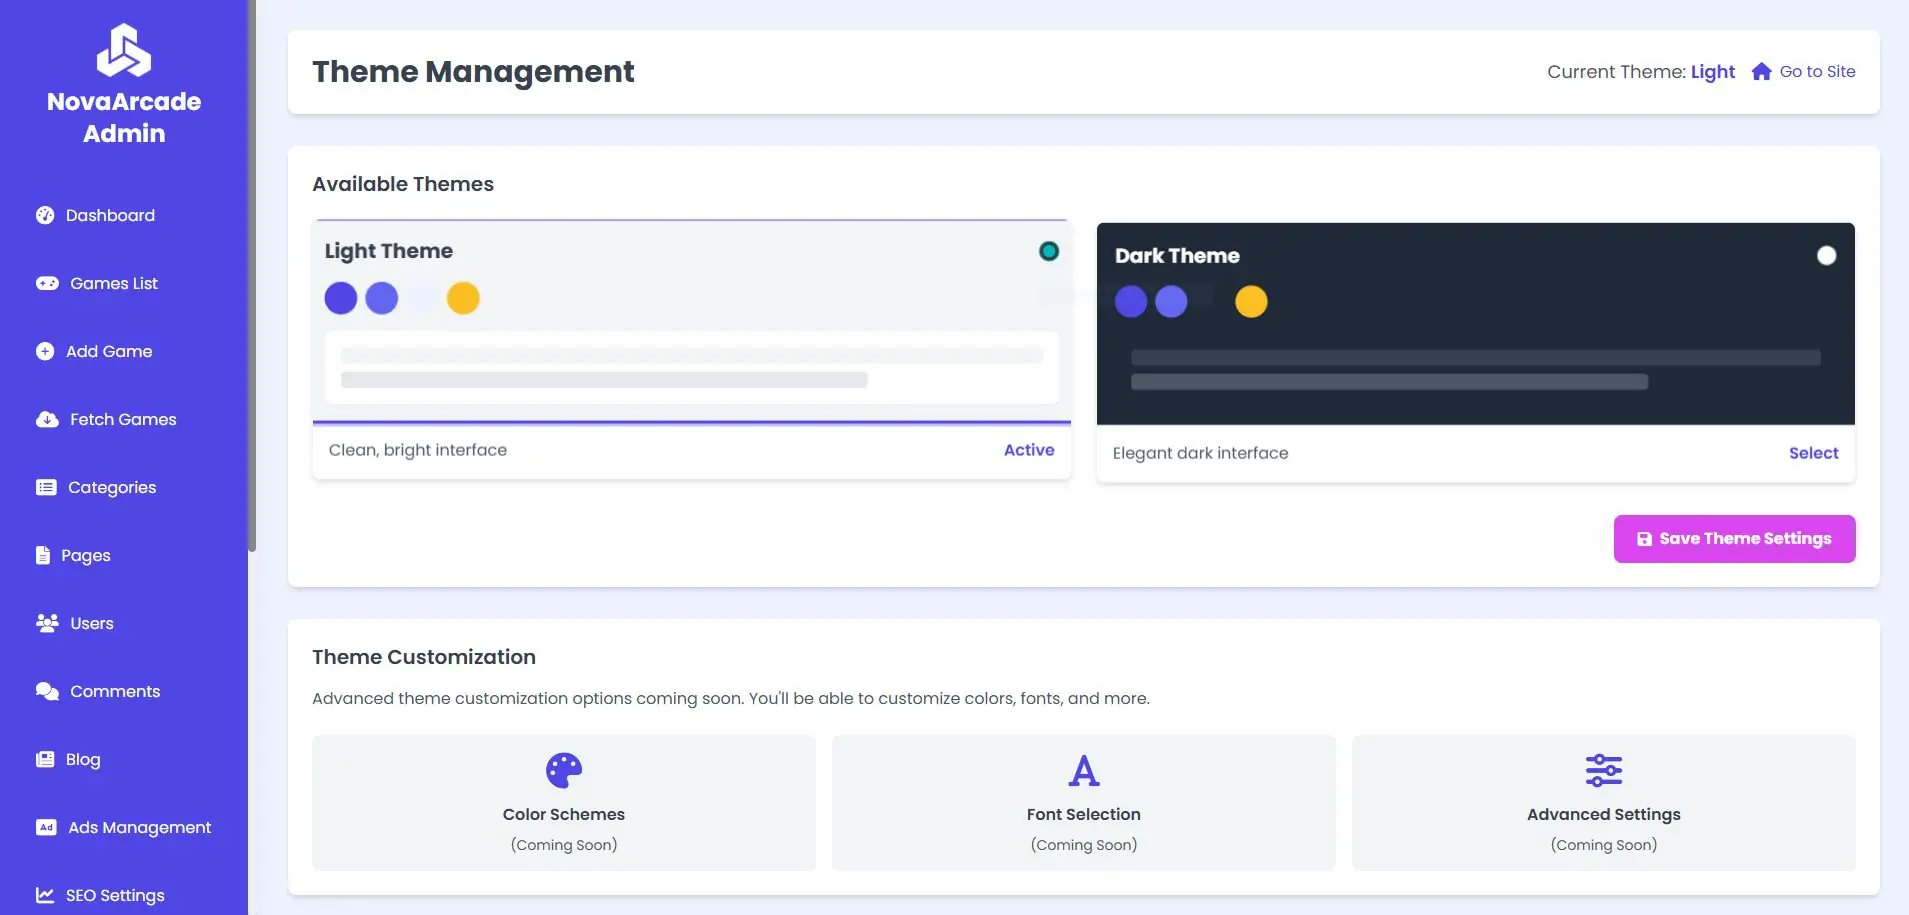The height and width of the screenshot is (915, 1909).
Task: Select the Dark Theme radio button
Action: 1826,255
